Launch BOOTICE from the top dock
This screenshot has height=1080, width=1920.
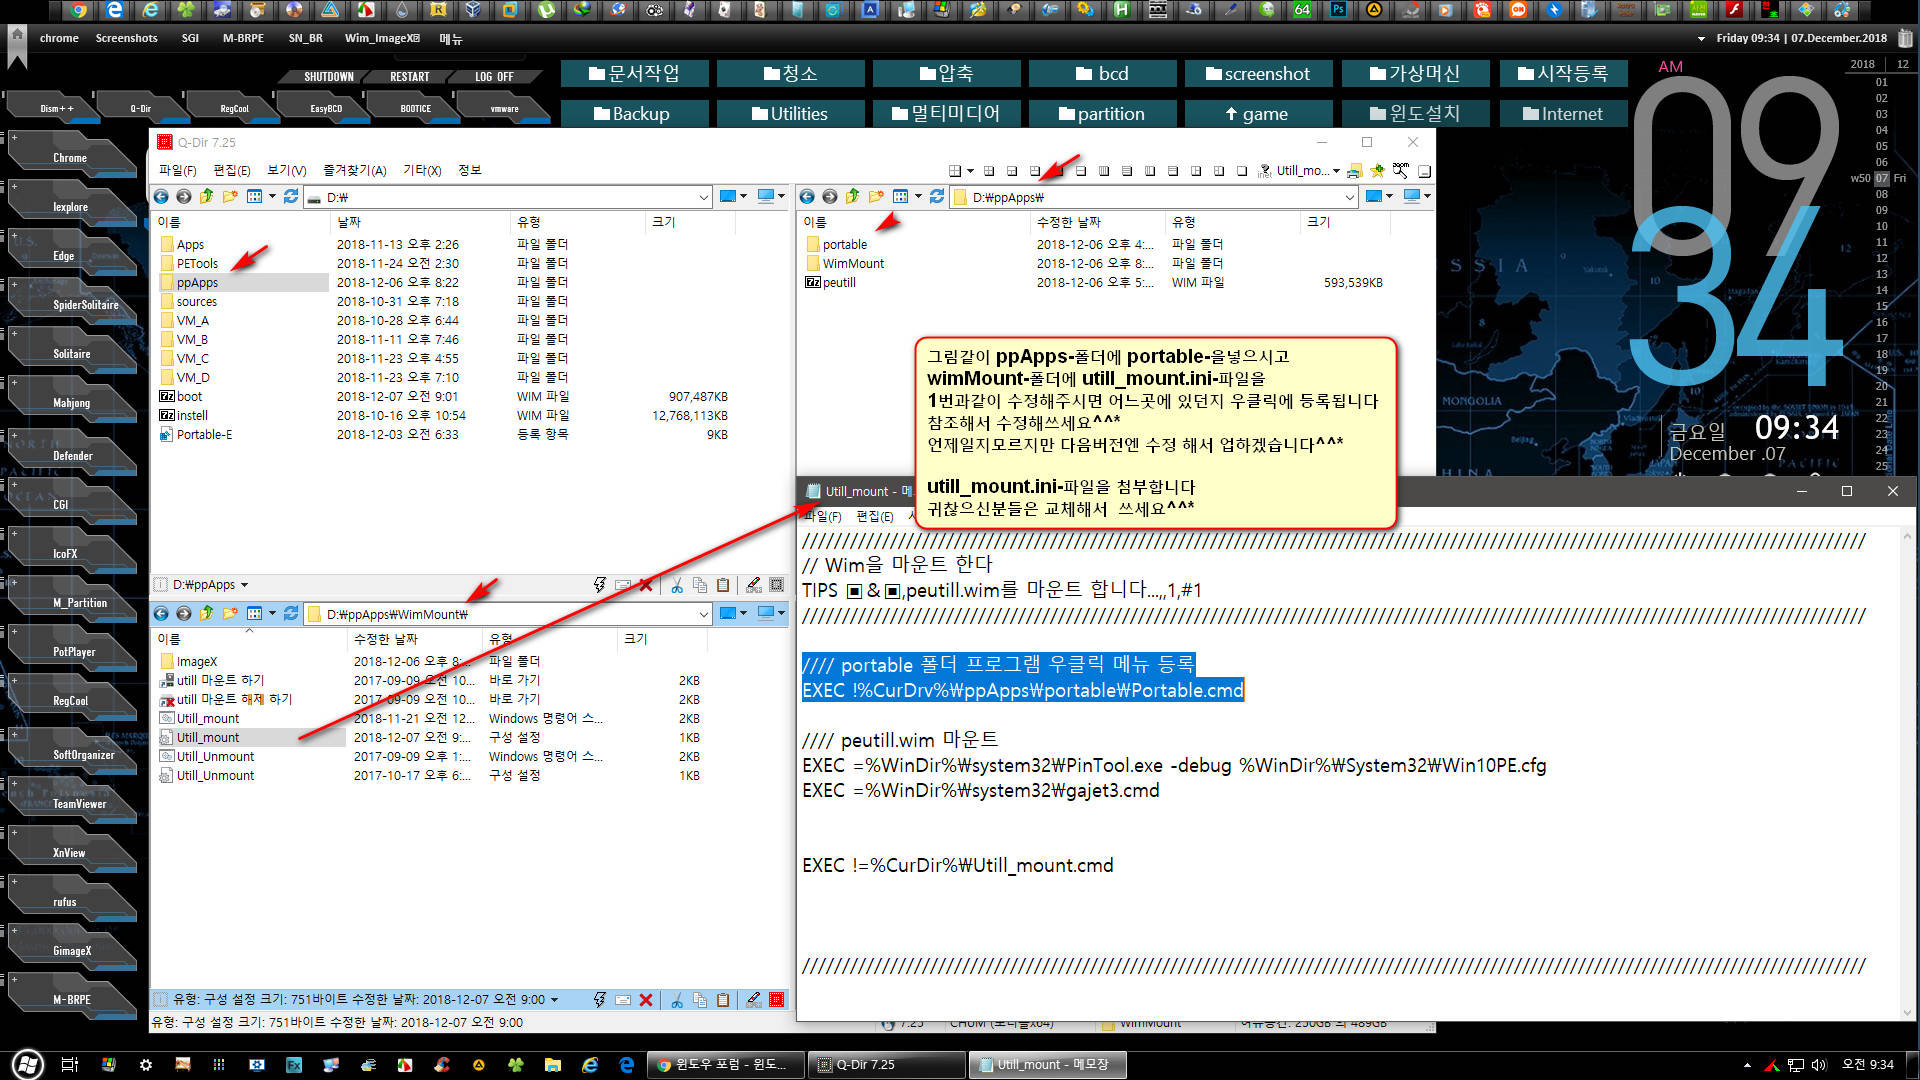[x=416, y=108]
